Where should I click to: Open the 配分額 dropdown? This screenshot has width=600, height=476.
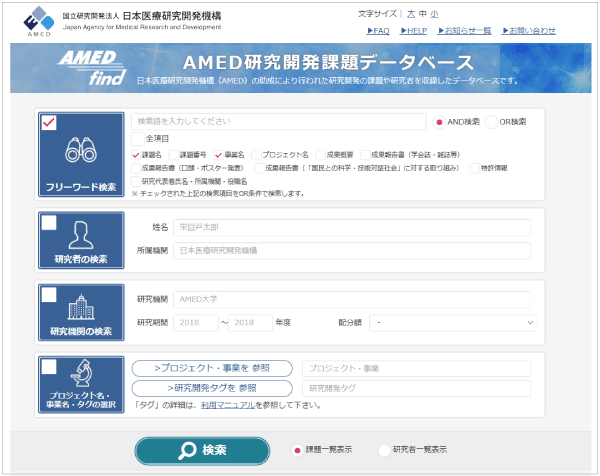[x=450, y=323]
